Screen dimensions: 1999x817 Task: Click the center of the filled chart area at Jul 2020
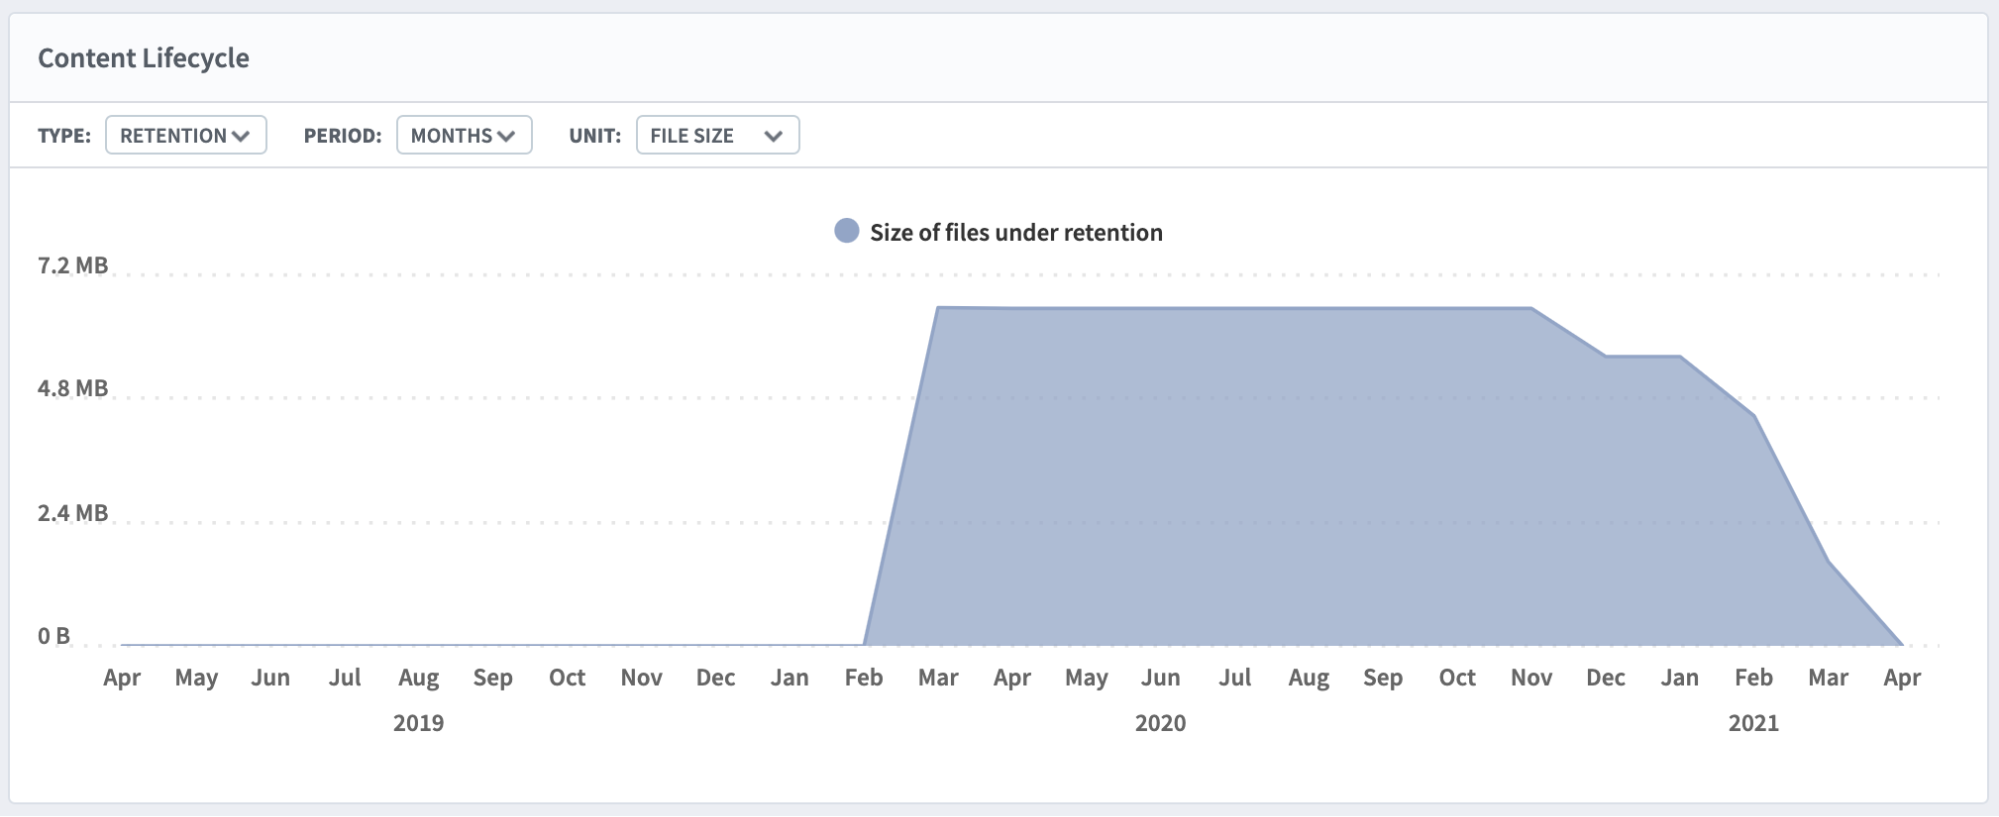pyautogui.click(x=1235, y=477)
